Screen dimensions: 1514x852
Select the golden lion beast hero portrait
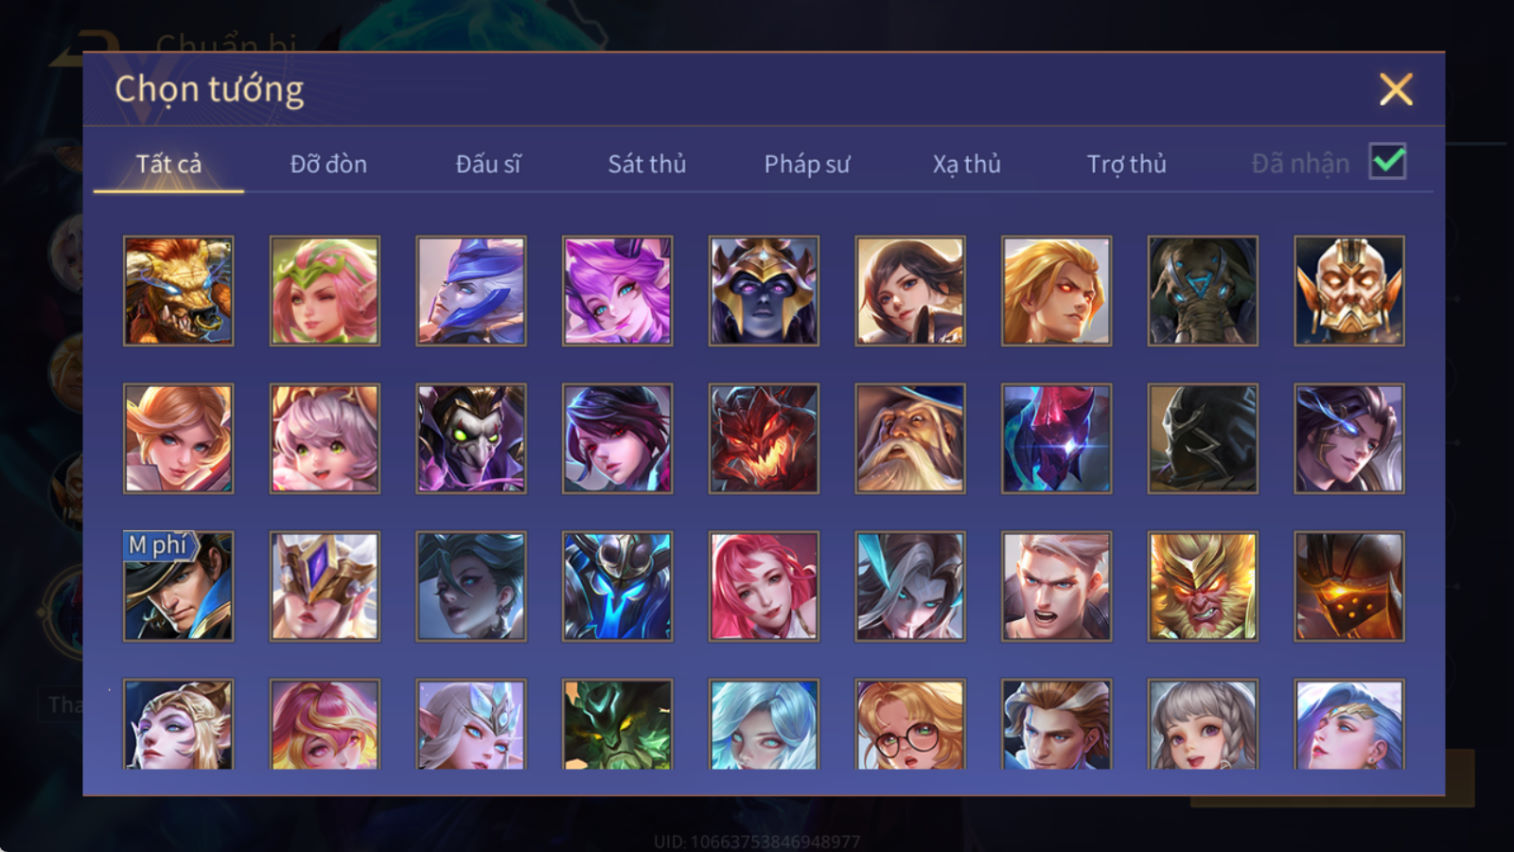pyautogui.click(x=178, y=291)
